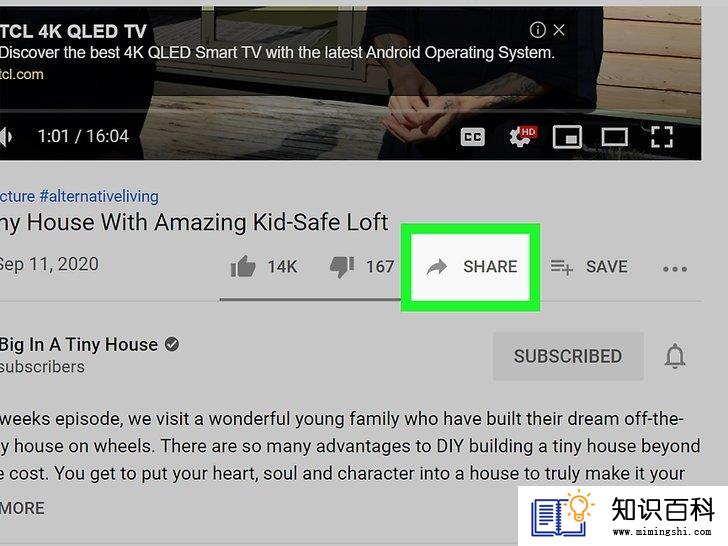Visit the Big In A Tiny House channel
This screenshot has height=546, width=728.
79,344
